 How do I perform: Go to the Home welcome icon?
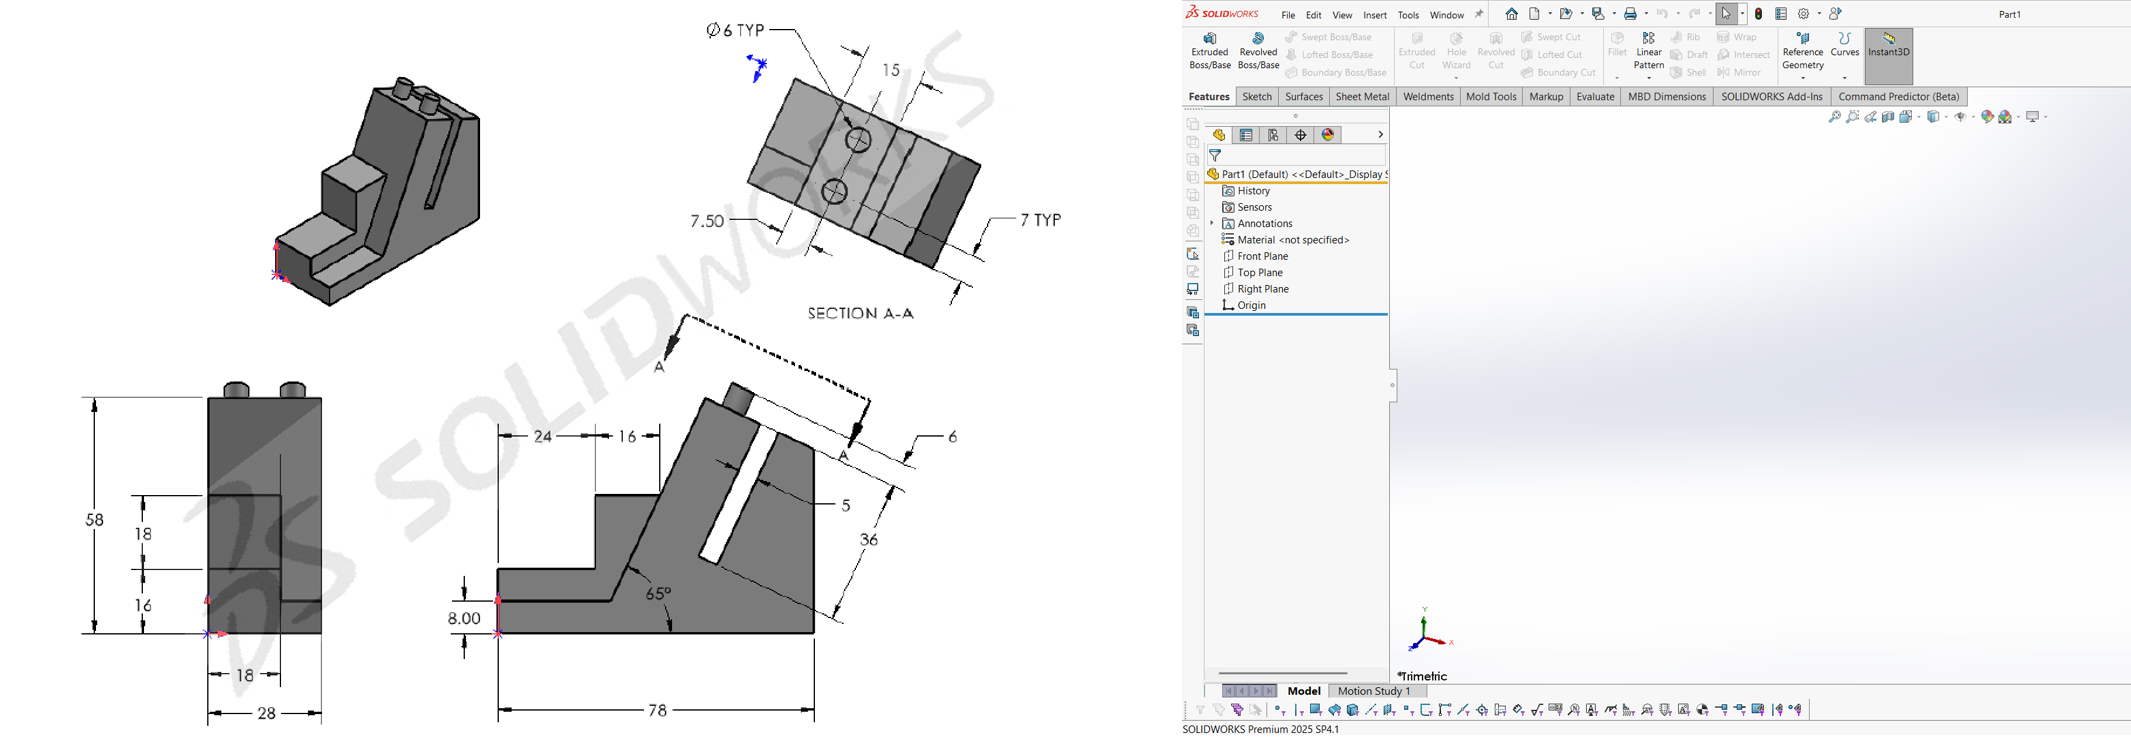(x=1511, y=14)
